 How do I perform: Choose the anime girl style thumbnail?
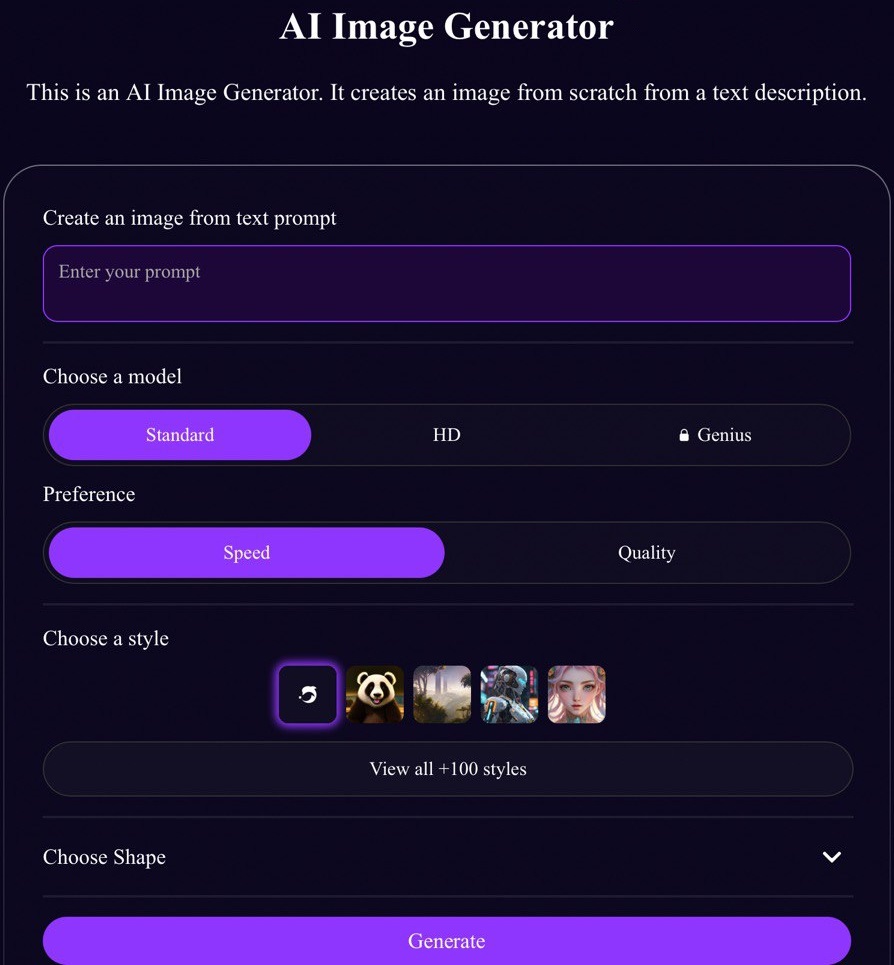coord(577,694)
